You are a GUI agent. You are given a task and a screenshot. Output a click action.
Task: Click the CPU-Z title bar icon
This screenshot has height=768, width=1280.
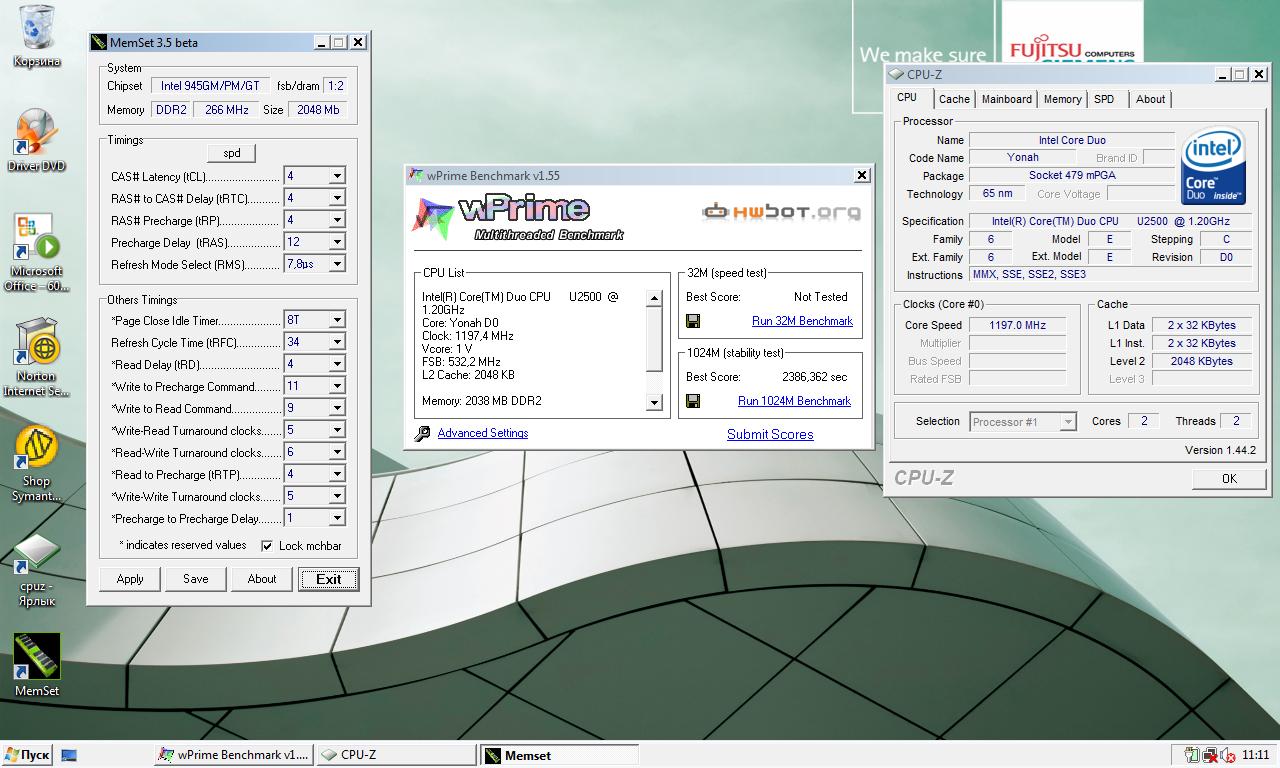896,74
